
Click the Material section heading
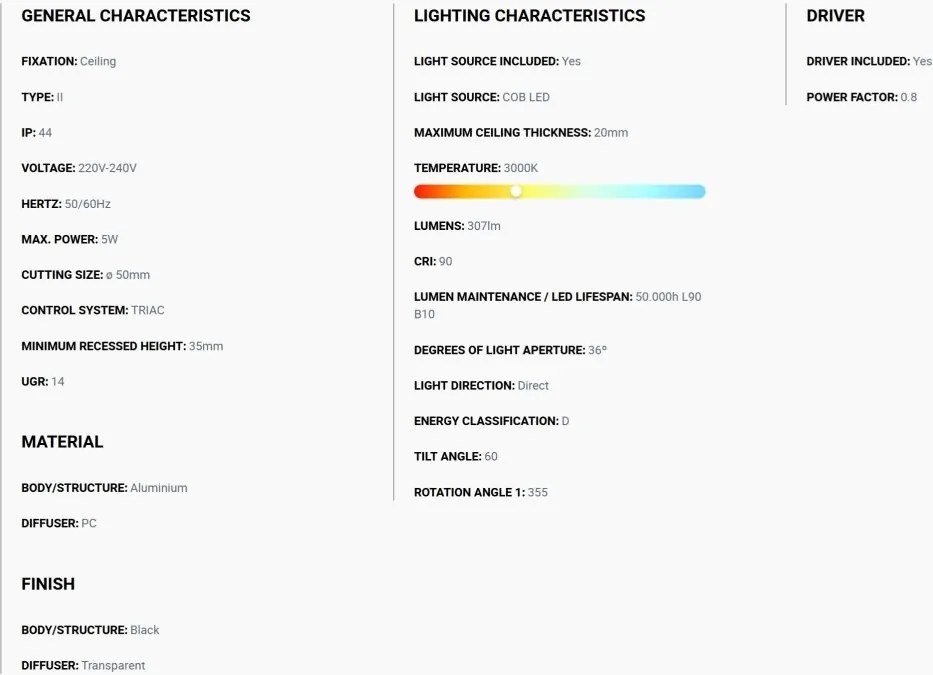[62, 442]
